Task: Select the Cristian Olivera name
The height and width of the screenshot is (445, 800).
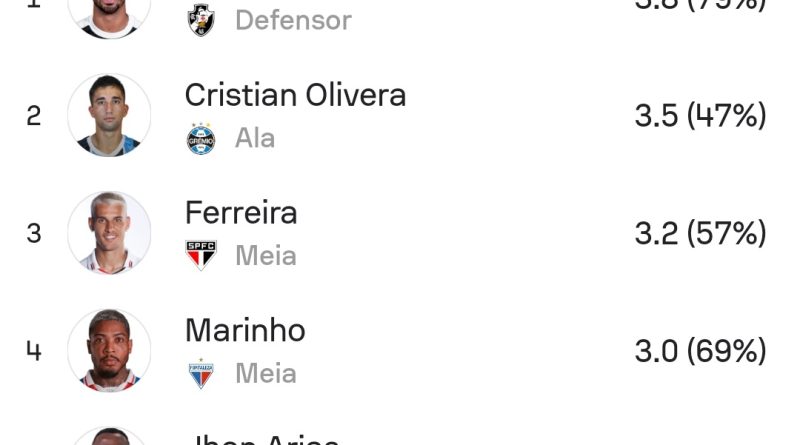Action: coord(295,95)
